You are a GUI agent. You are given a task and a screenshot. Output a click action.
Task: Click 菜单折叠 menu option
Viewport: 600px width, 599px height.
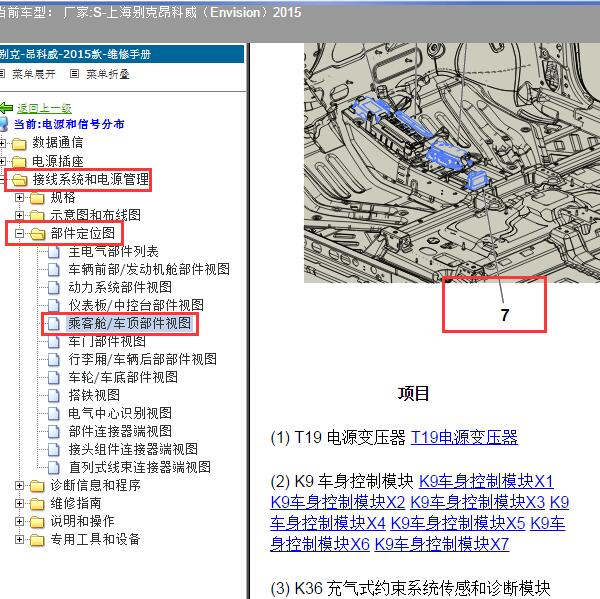[x=108, y=74]
